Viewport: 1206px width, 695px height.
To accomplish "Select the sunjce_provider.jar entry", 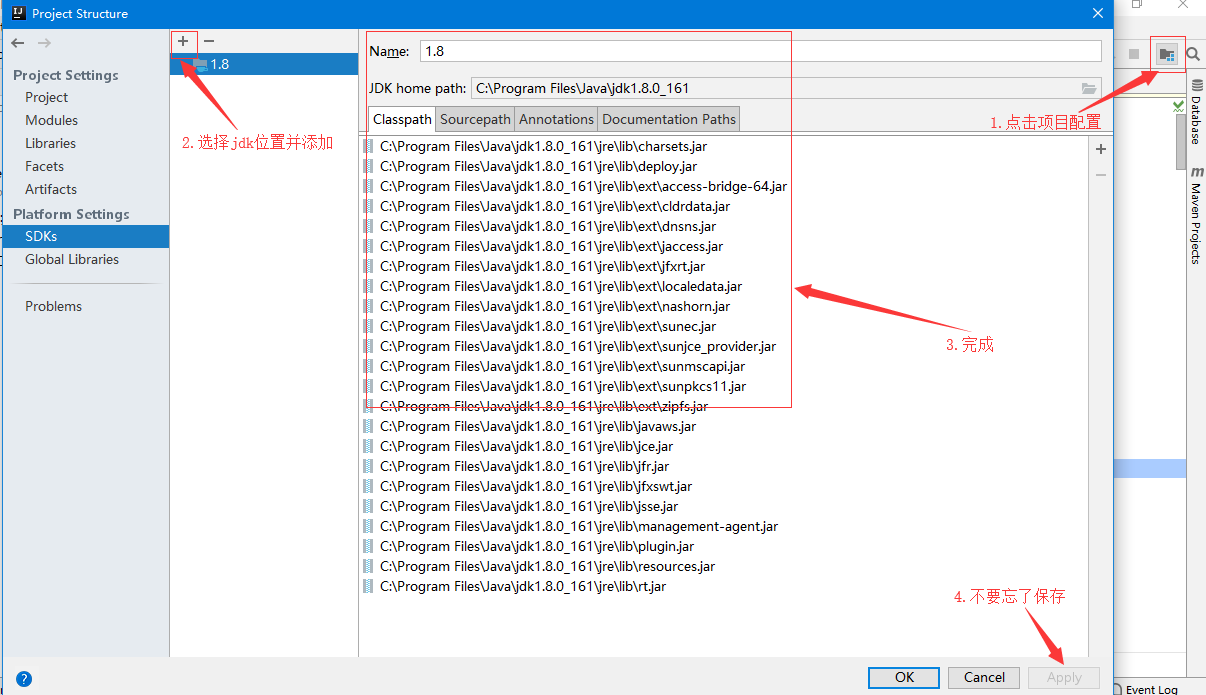I will click(x=724, y=346).
